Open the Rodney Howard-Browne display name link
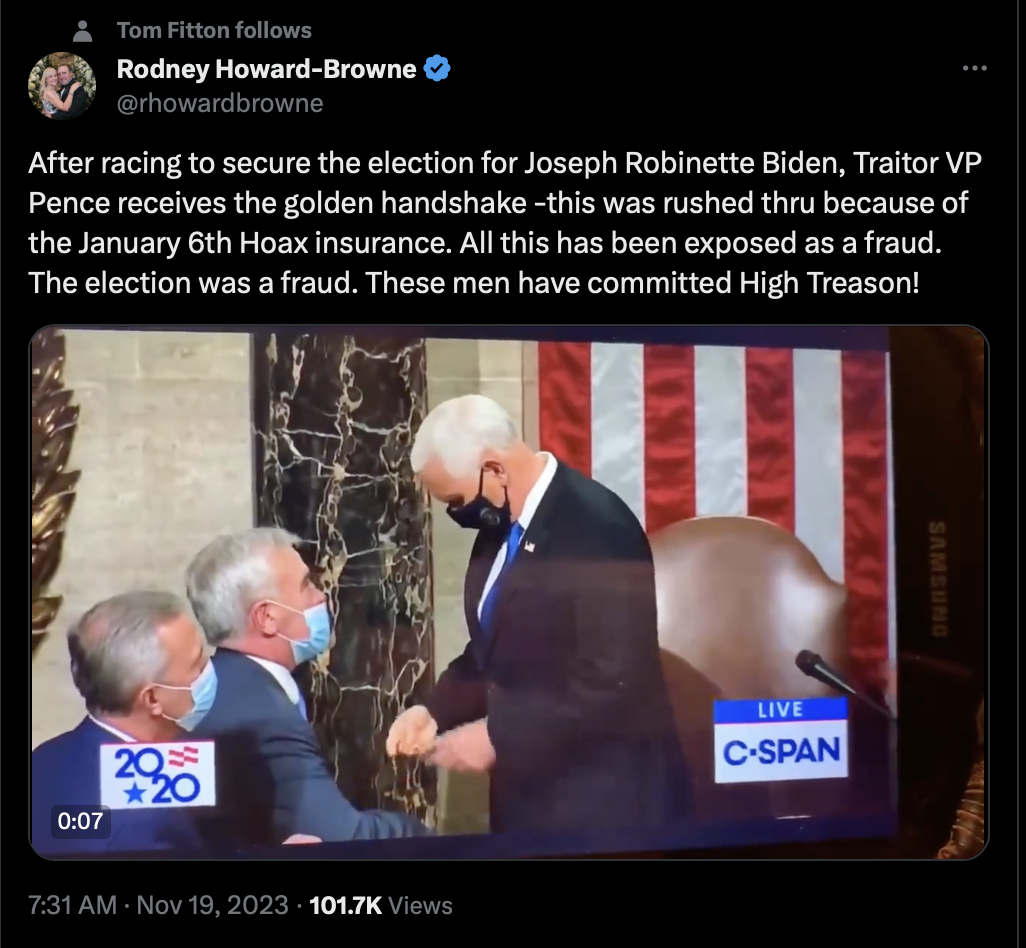 (x=266, y=69)
